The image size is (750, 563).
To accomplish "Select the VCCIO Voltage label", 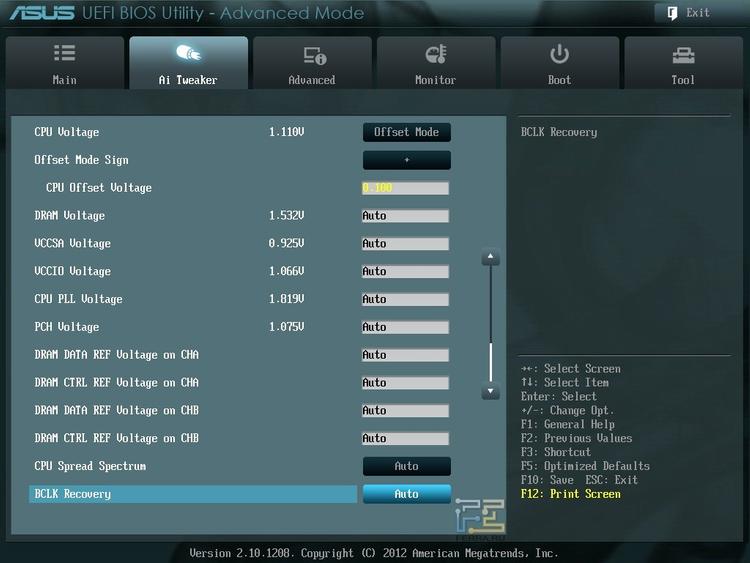I will [72, 271].
